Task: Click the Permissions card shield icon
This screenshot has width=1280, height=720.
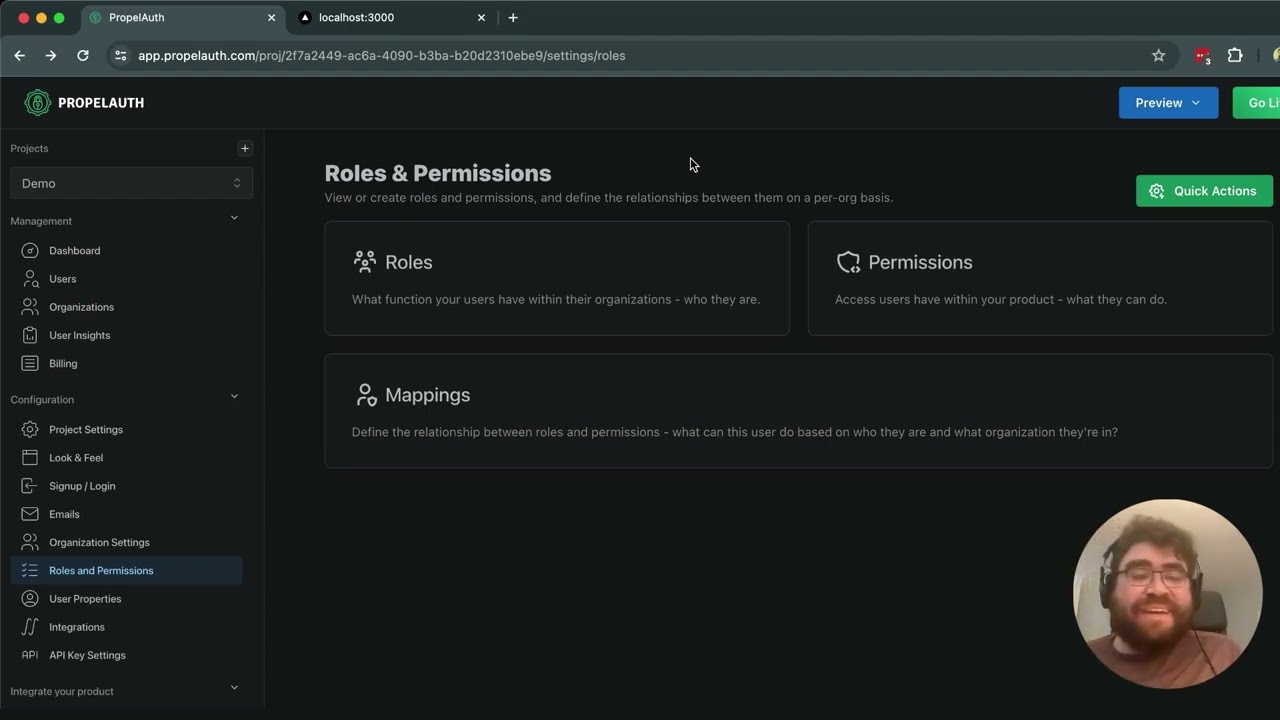Action: (848, 262)
